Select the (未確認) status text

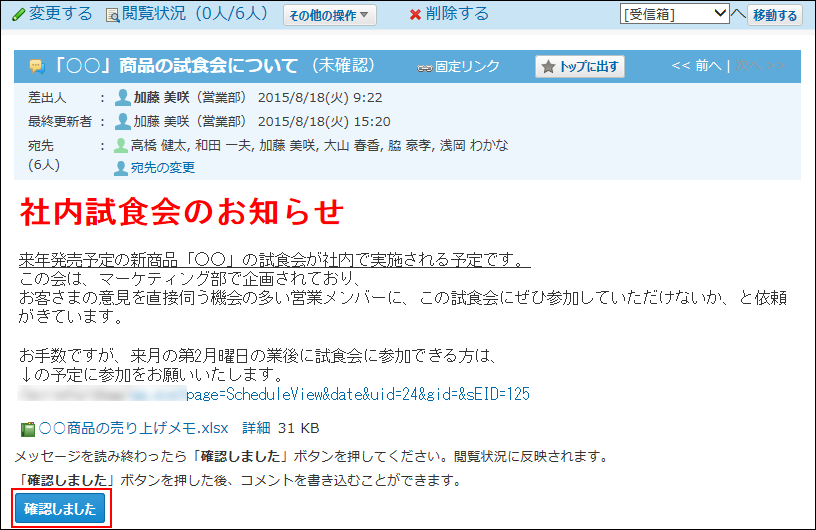coord(343,65)
